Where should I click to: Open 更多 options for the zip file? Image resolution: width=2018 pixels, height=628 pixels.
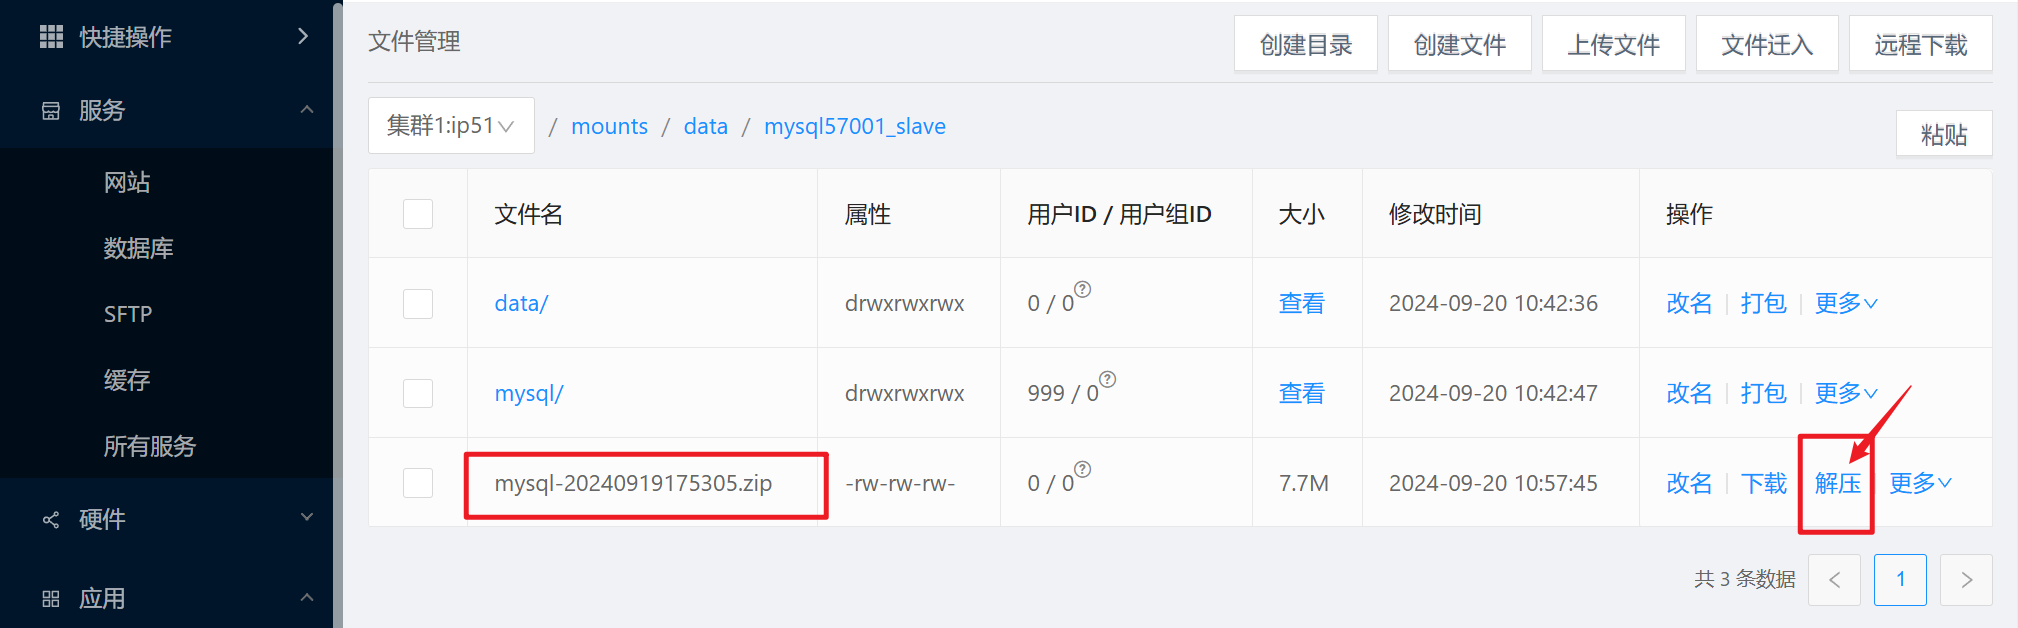pos(1920,483)
